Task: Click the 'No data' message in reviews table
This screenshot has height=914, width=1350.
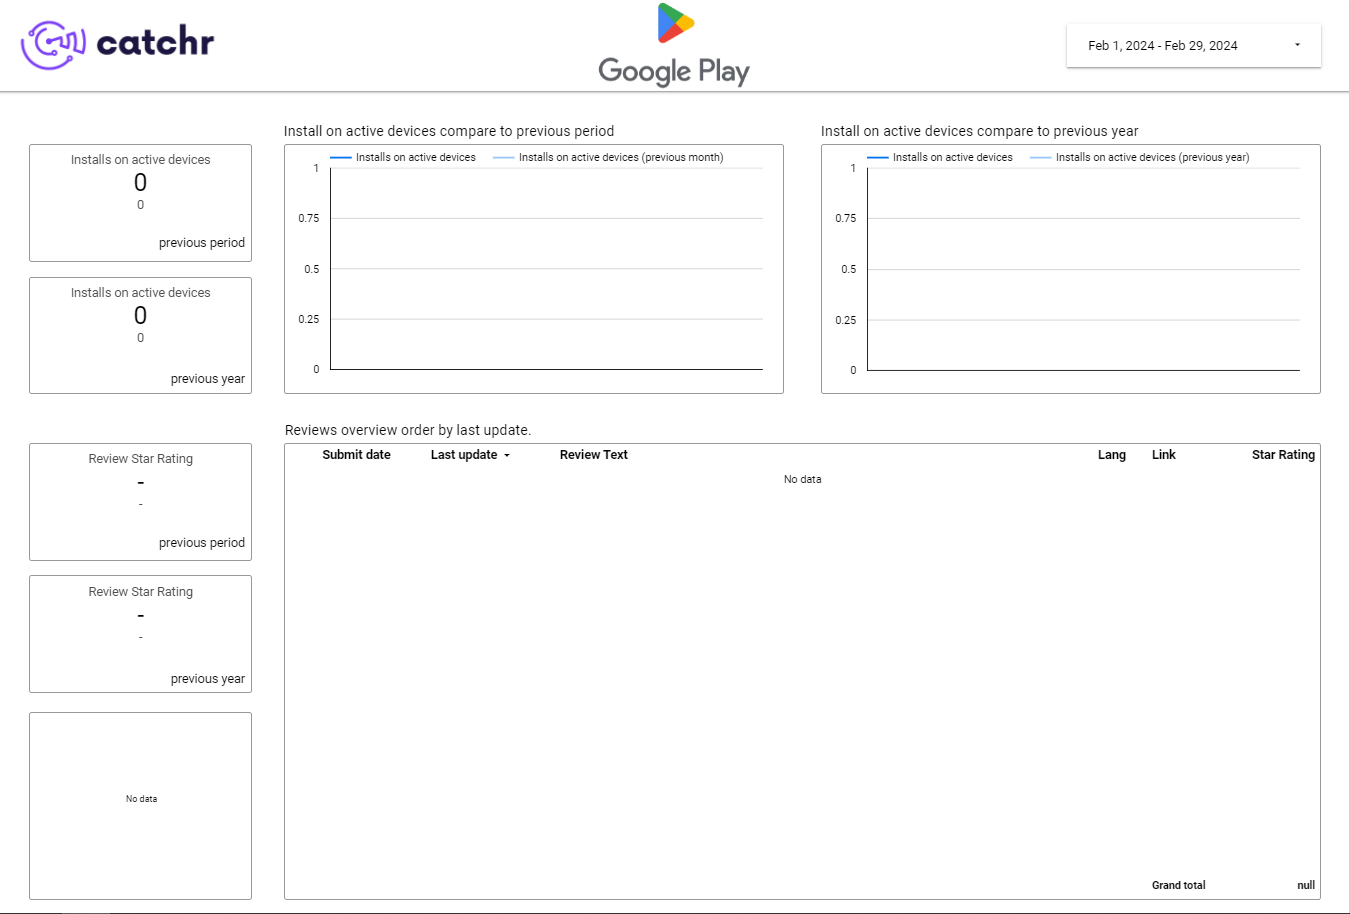Action: 802,479
